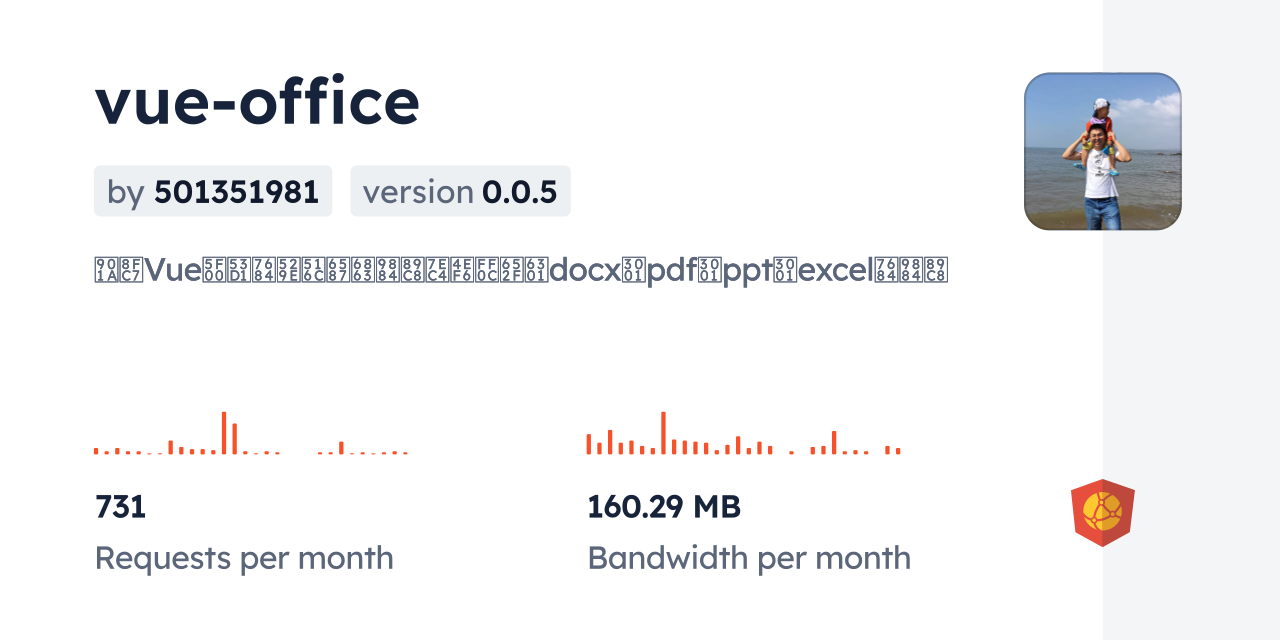Click the last bar of bandwidth chart

click(x=898, y=451)
